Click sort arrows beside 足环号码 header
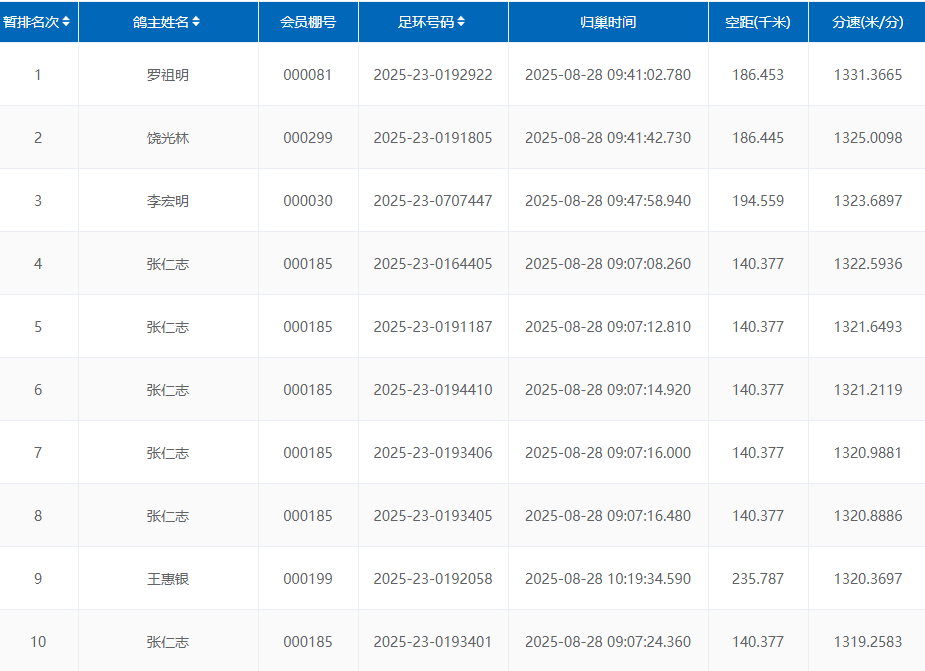Image resolution: width=925 pixels, height=671 pixels. [x=460, y=22]
